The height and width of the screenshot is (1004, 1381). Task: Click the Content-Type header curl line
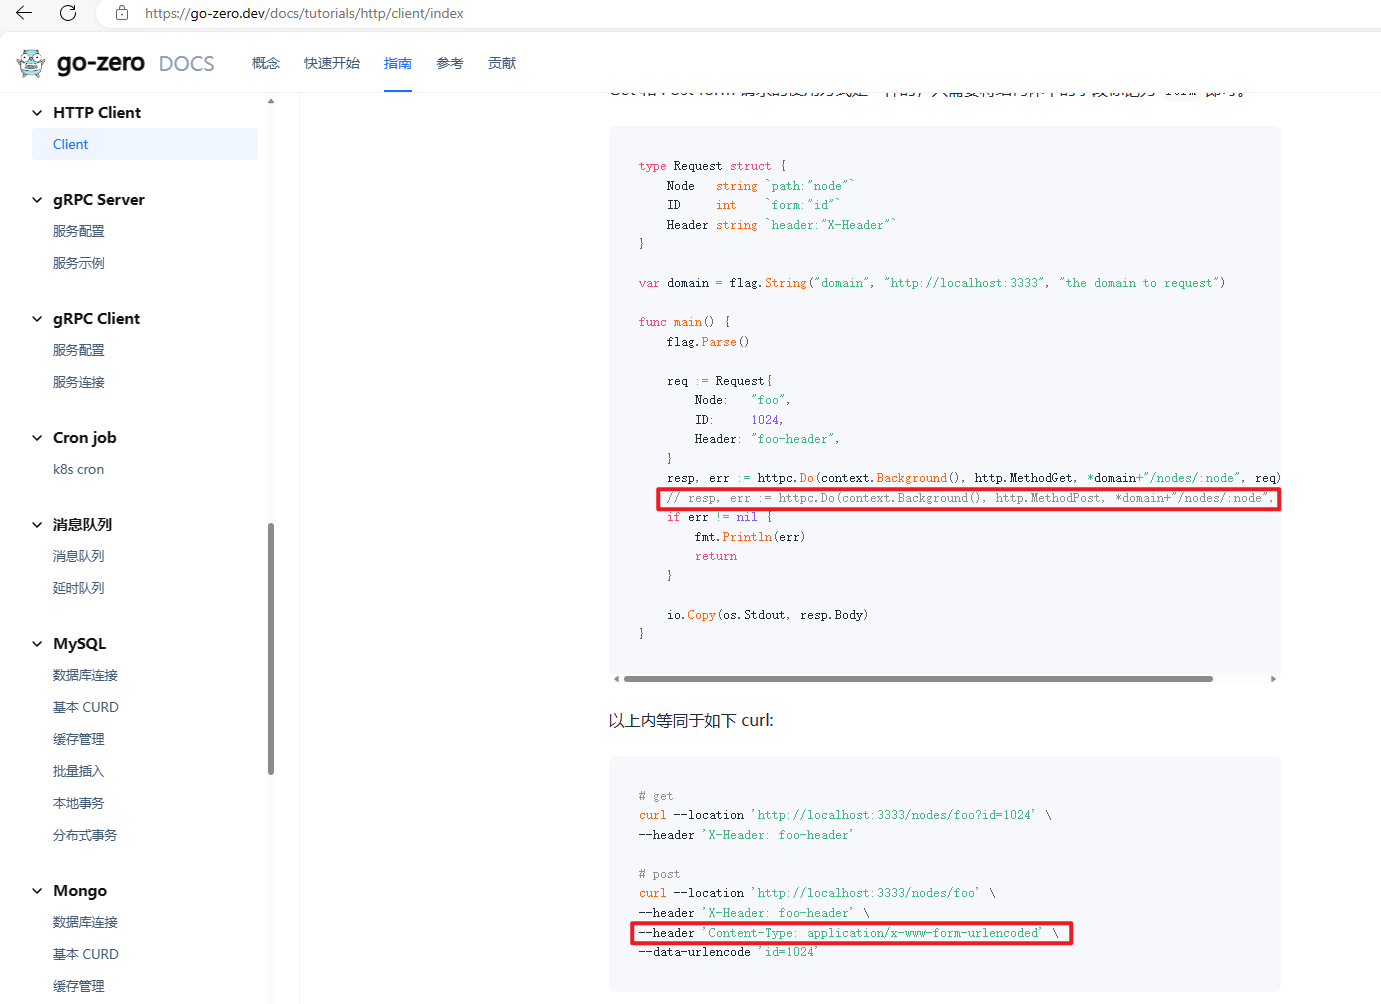point(851,933)
